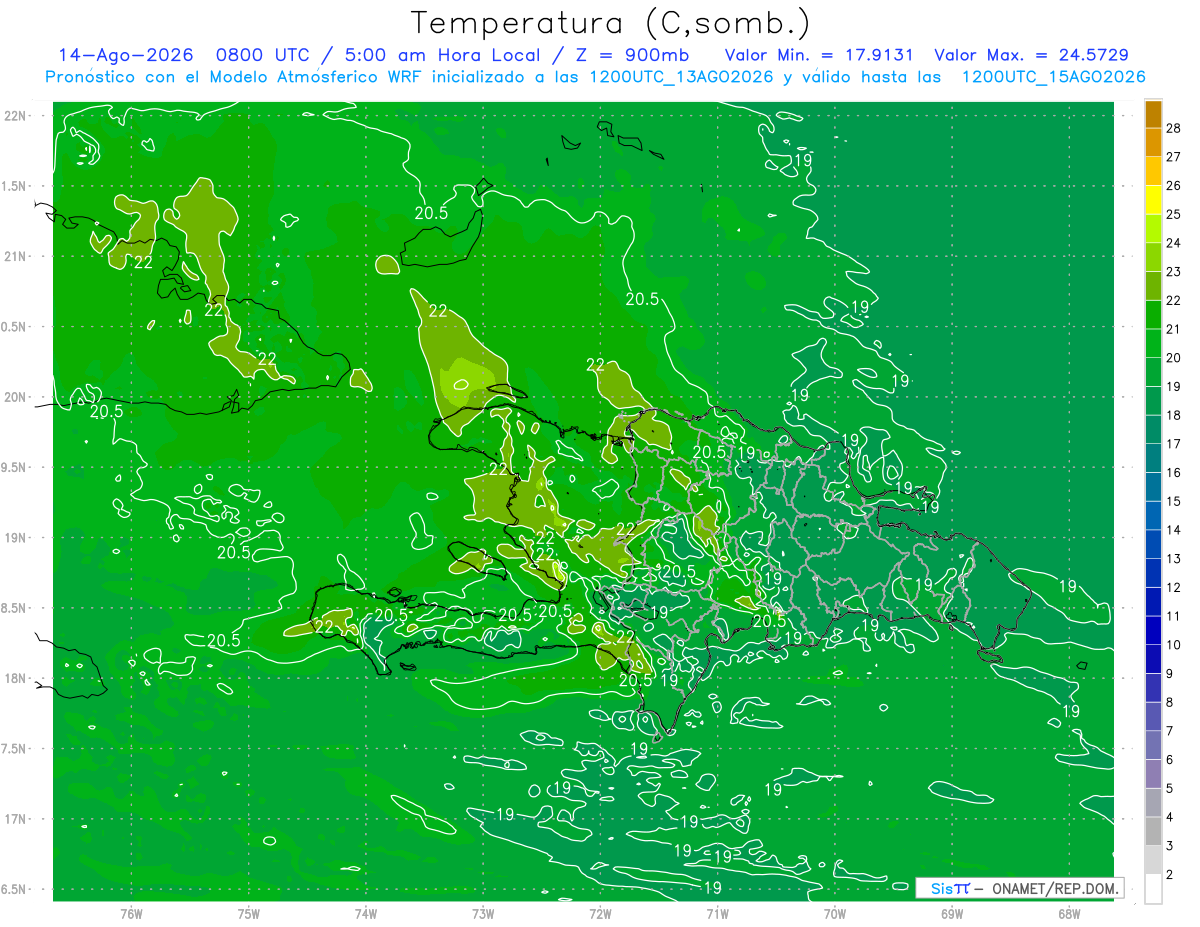Pick the orange-brown swatch between 27 and 28
1200x927 pixels.
coord(1153,142)
